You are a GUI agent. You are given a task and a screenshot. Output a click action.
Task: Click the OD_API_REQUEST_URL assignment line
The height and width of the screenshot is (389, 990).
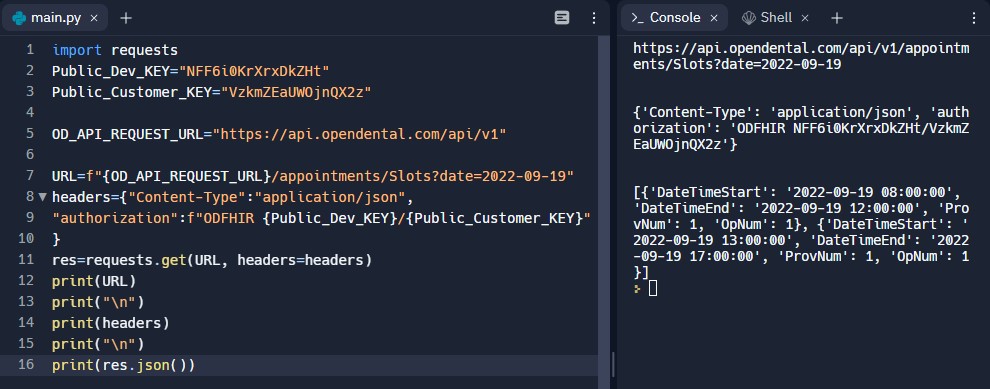[279, 134]
